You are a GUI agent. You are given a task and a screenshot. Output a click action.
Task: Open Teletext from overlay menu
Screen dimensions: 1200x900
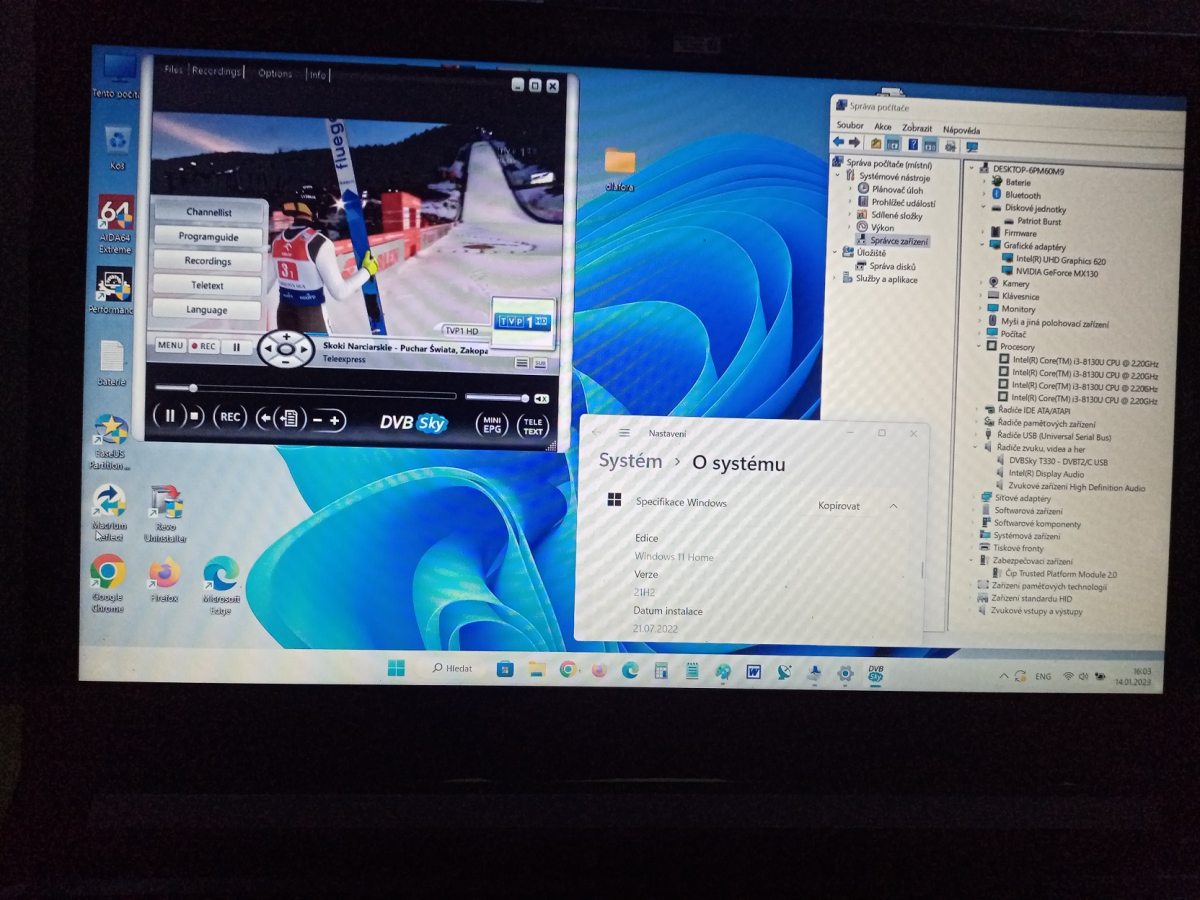(208, 285)
